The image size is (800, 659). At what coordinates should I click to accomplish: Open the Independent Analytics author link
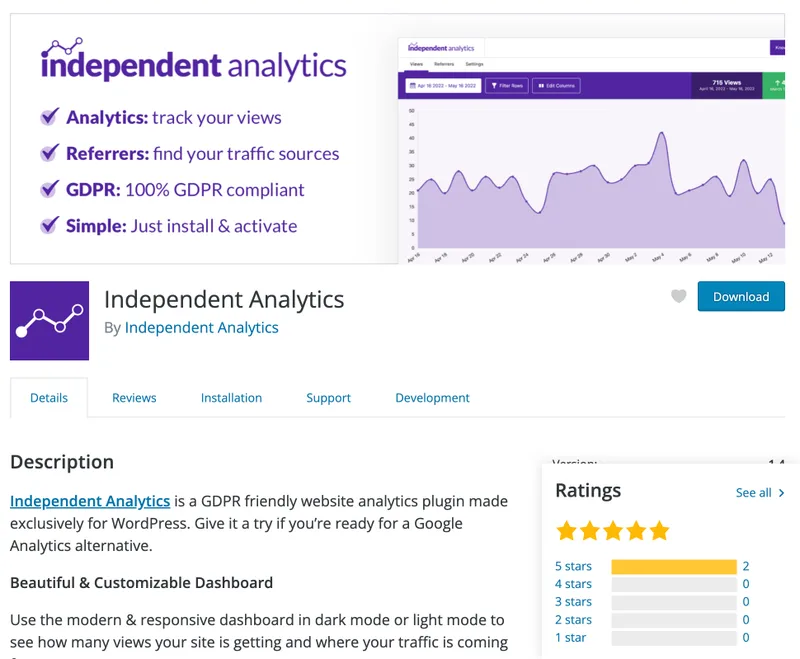(201, 328)
